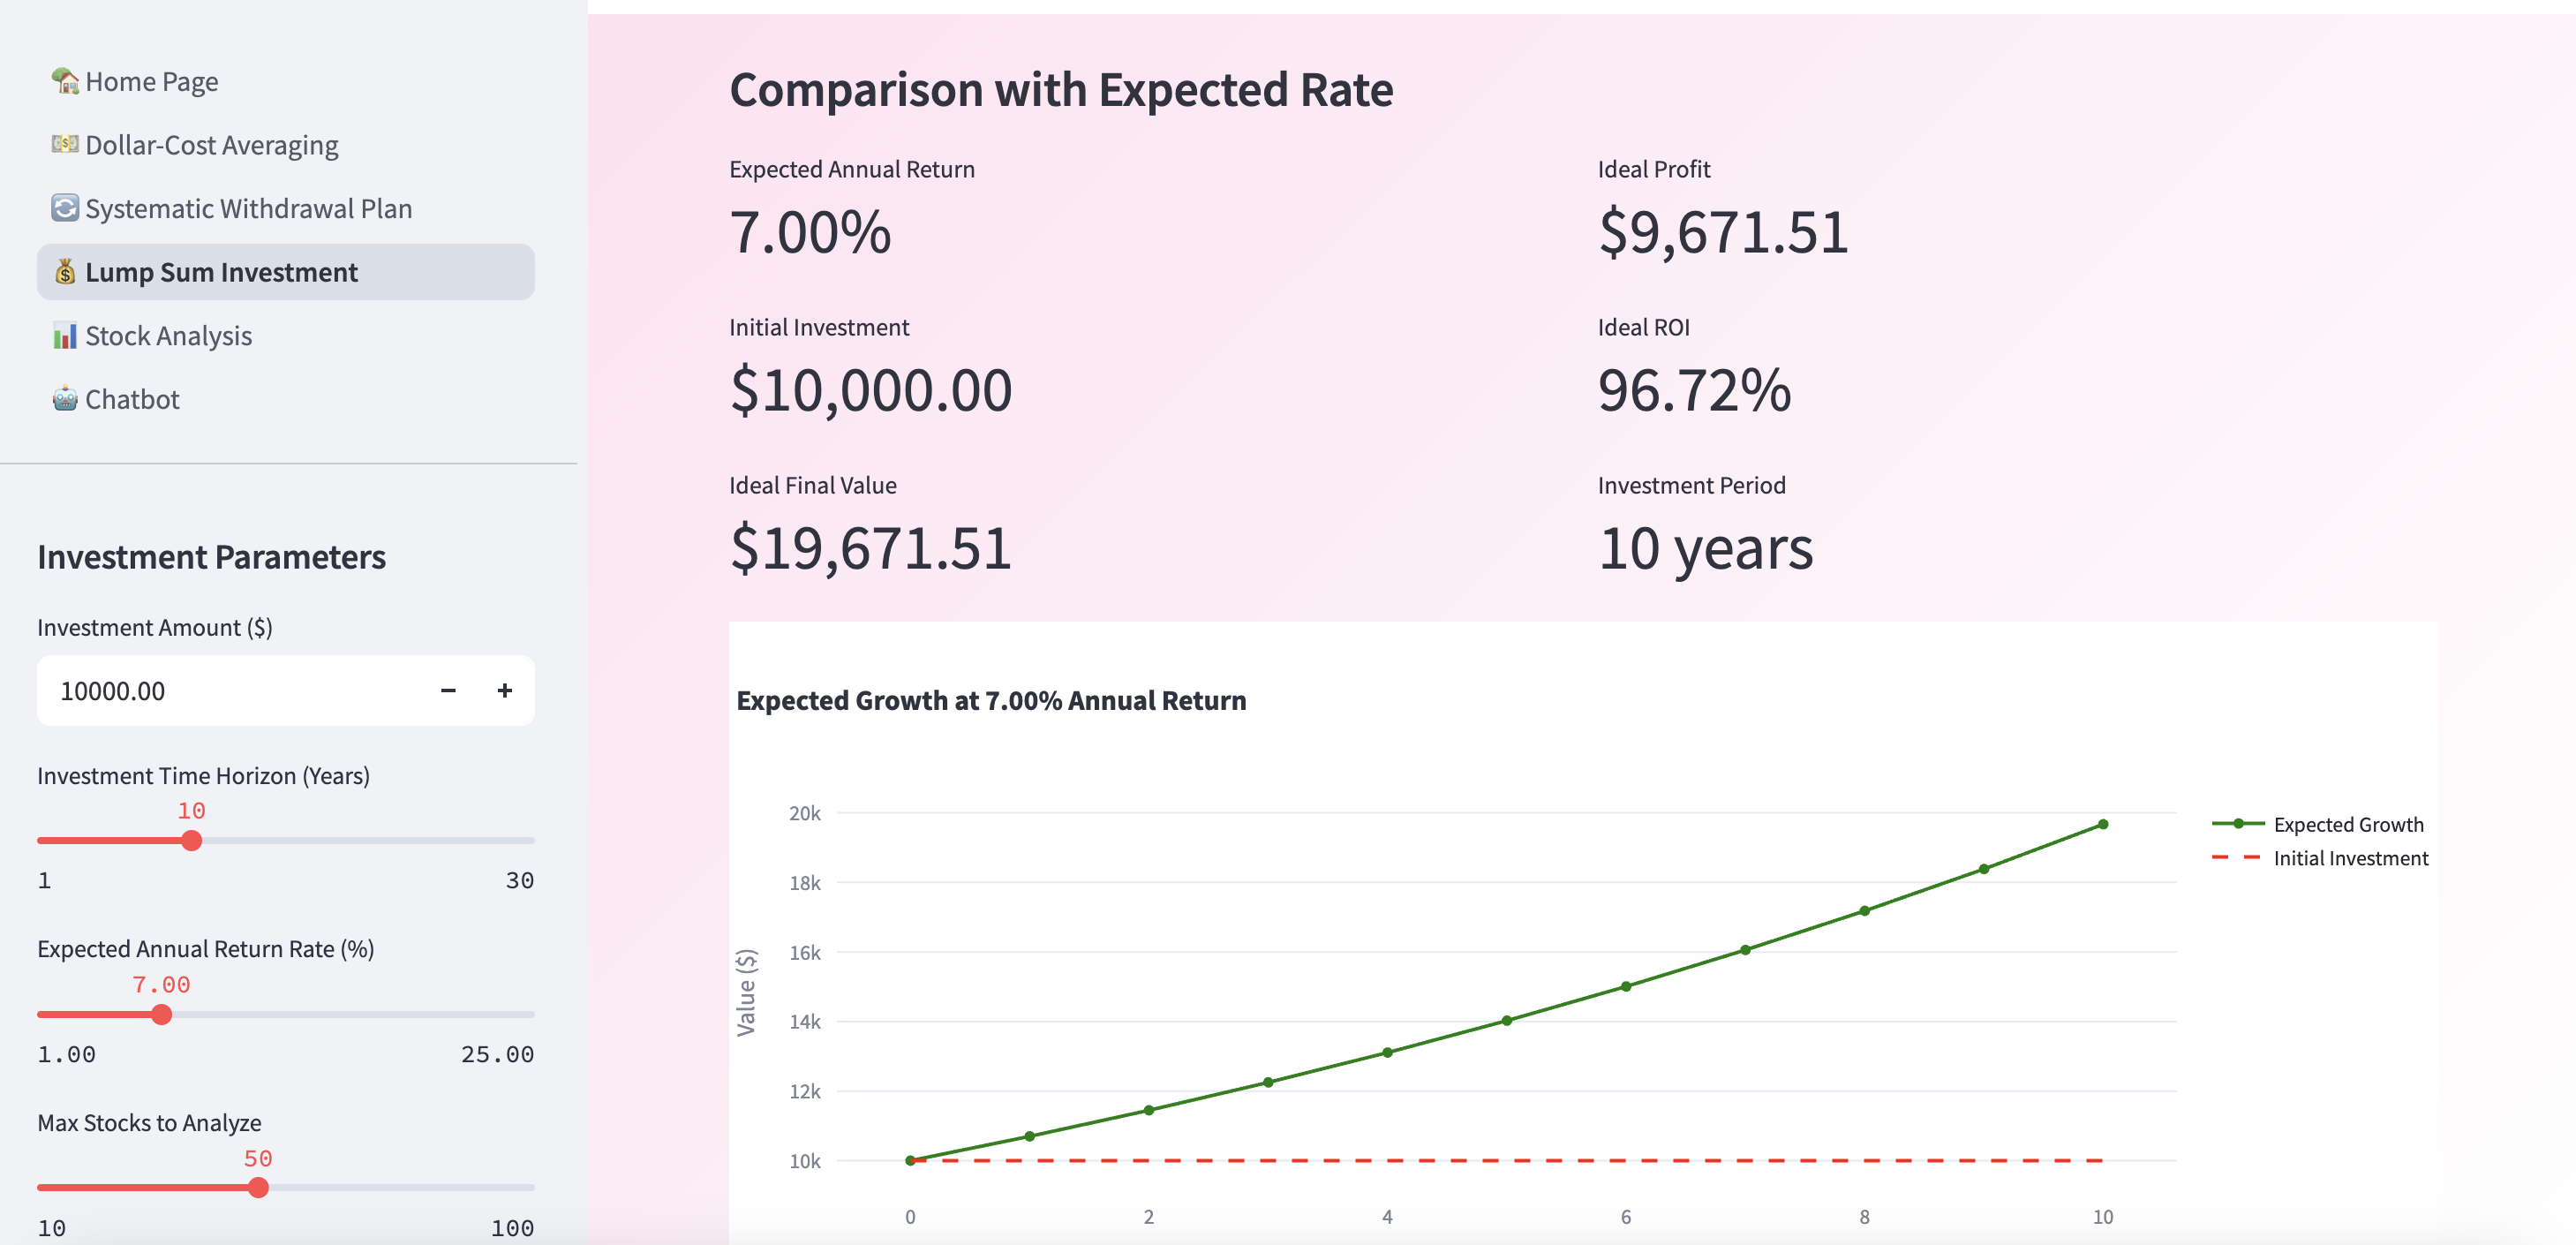Go to the Systematic Withdrawal Plan page
The width and height of the screenshot is (2576, 1245).
pyautogui.click(x=248, y=209)
